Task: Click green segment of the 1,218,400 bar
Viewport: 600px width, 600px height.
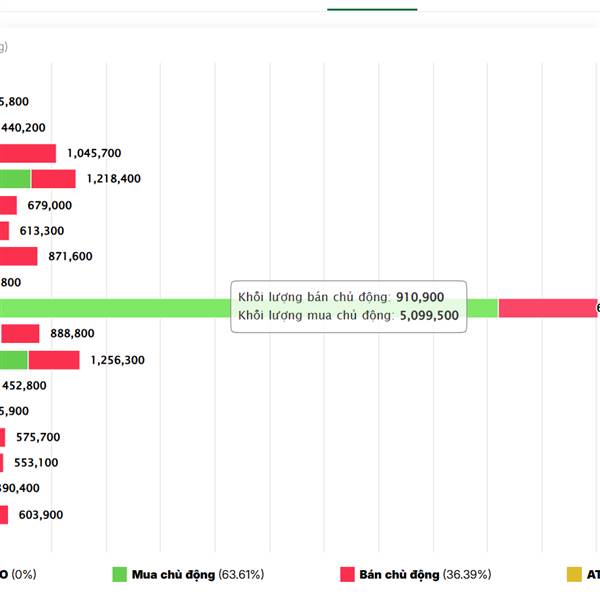Action: click(x=15, y=179)
